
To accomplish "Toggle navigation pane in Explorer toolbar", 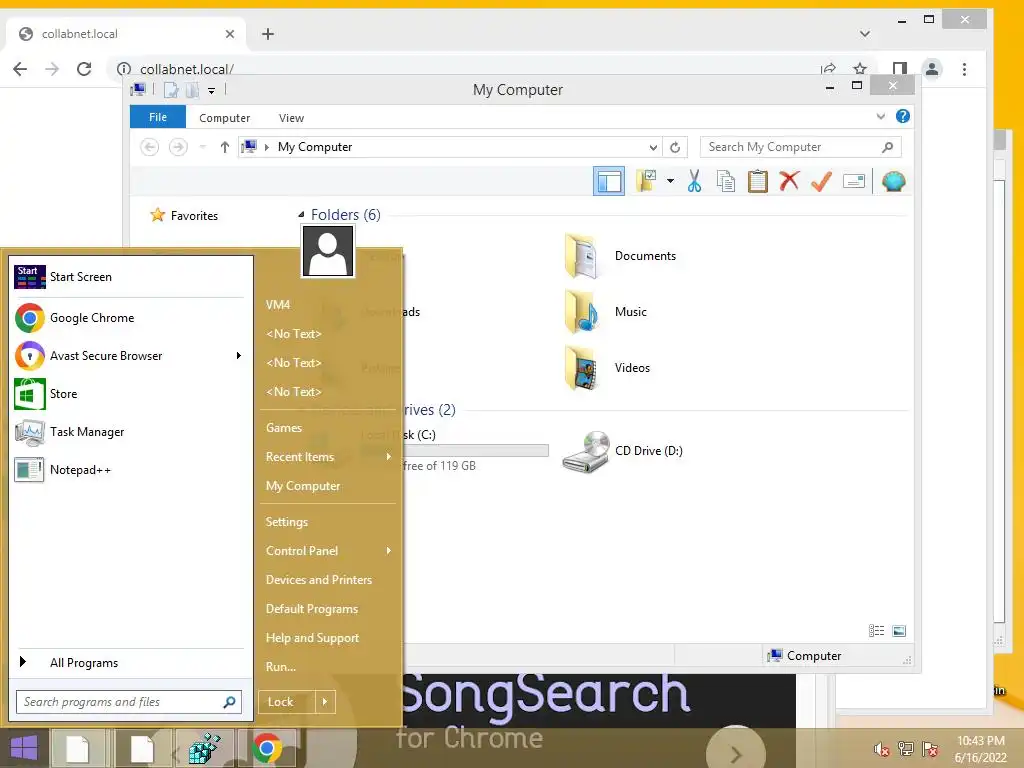I will pos(609,182).
